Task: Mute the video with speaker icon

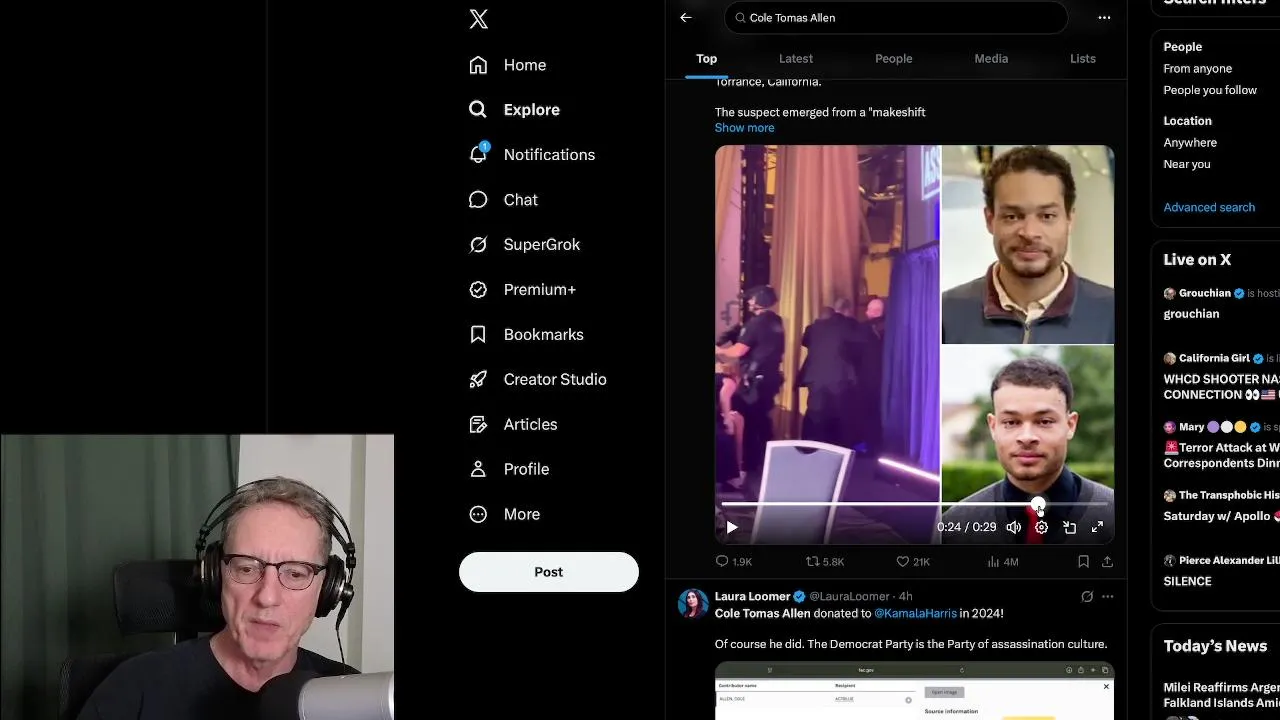Action: [x=1014, y=527]
